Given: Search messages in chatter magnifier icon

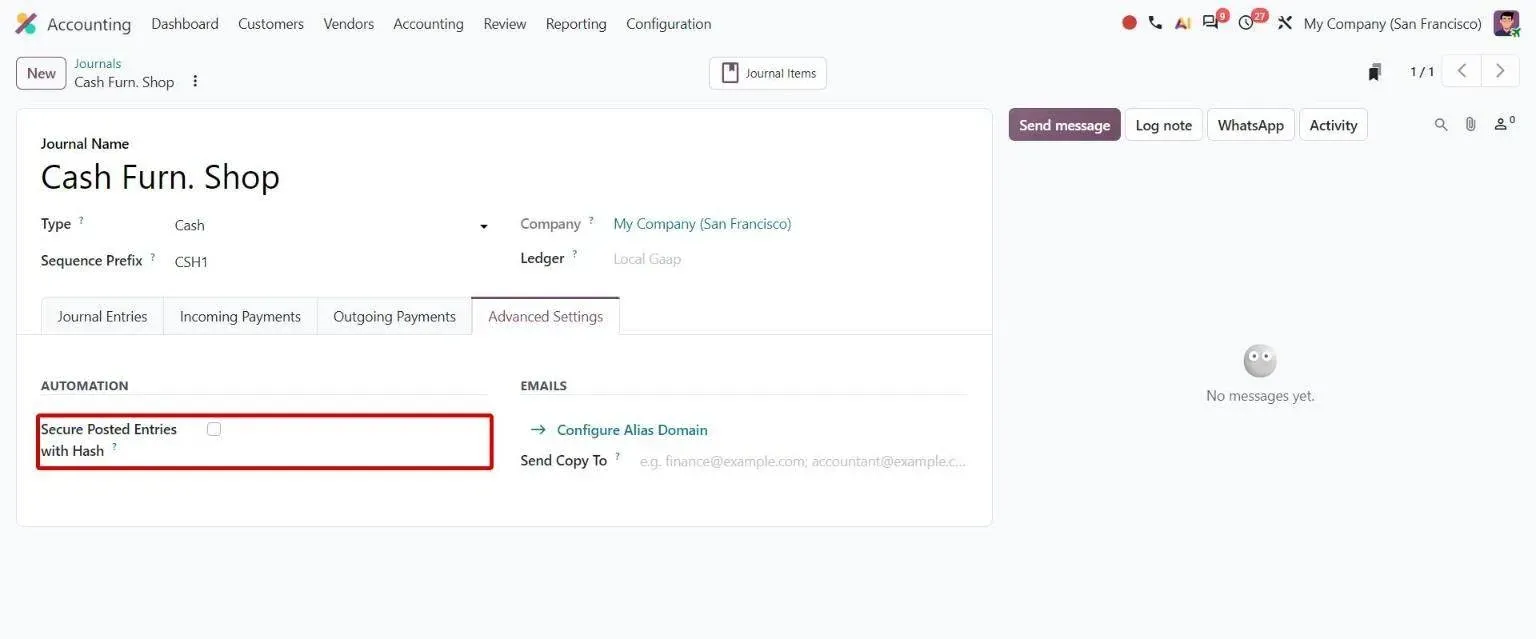Looking at the screenshot, I should pyautogui.click(x=1441, y=125).
